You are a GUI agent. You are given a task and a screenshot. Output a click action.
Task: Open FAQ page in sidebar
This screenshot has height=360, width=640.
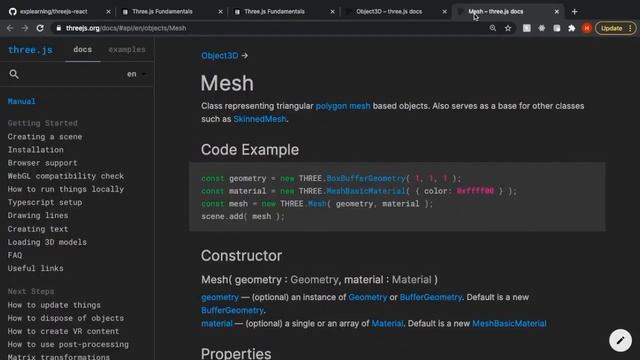point(15,255)
